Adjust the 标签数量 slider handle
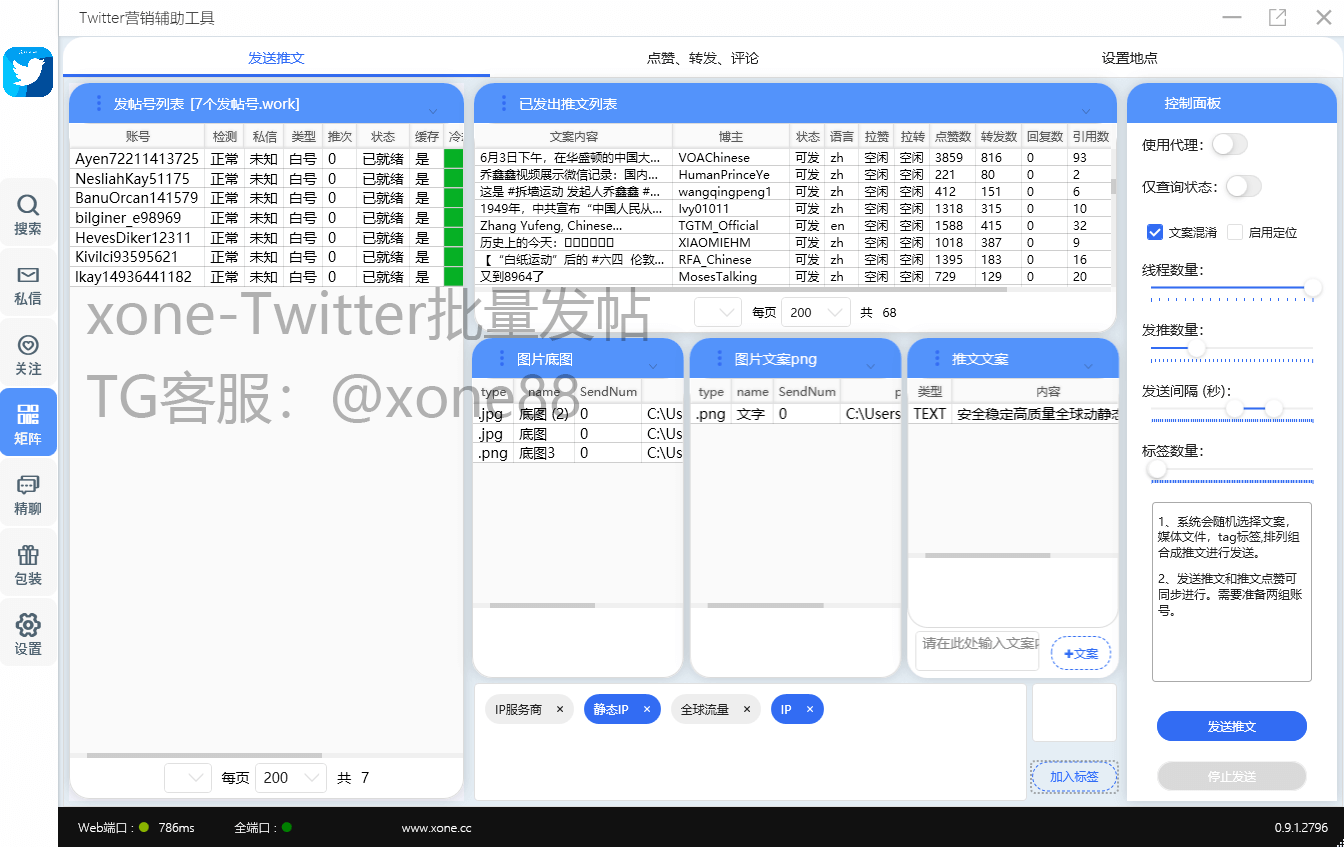Viewport: 1344px width, 847px height. point(1157,469)
